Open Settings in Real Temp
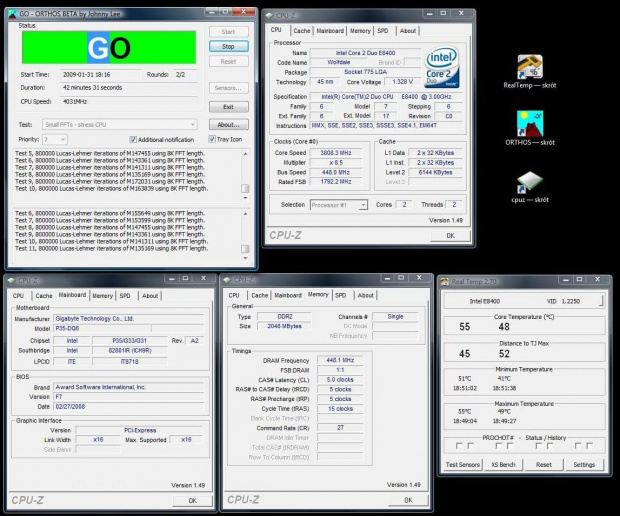The image size is (620, 516). (x=584, y=465)
